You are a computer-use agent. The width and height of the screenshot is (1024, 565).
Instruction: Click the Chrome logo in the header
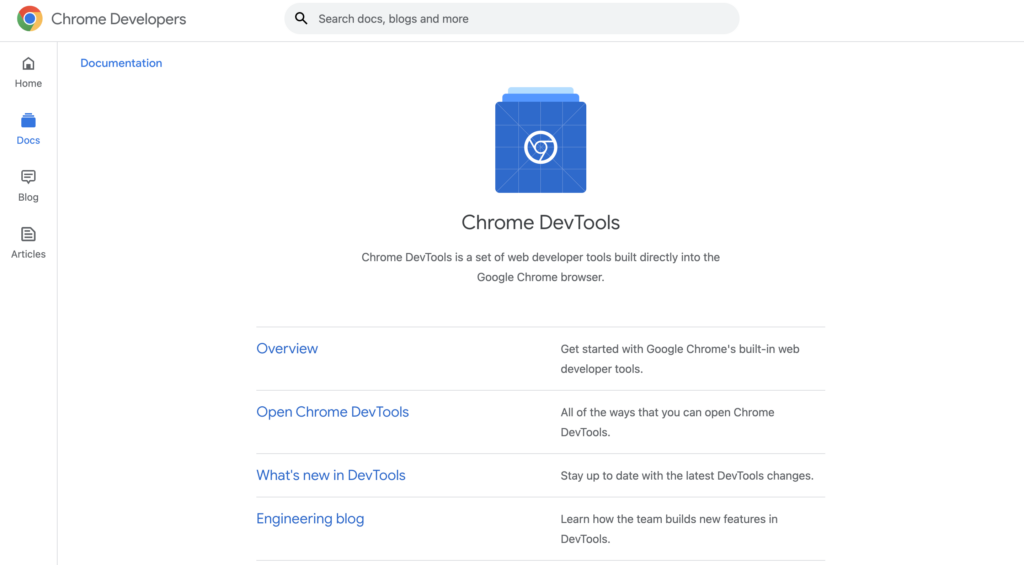tap(30, 19)
